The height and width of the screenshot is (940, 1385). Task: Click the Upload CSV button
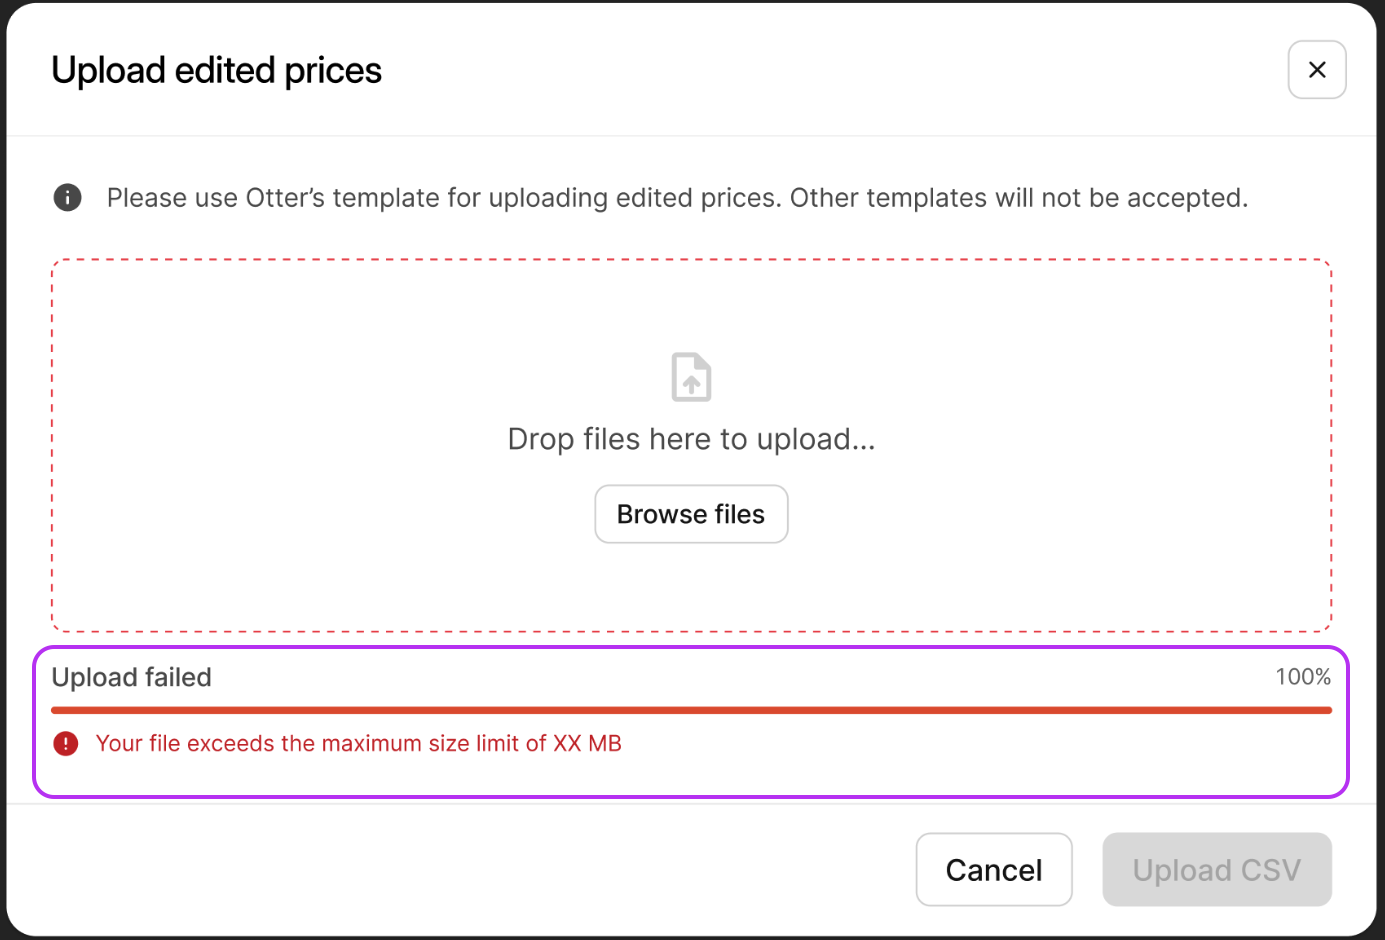coord(1216,870)
